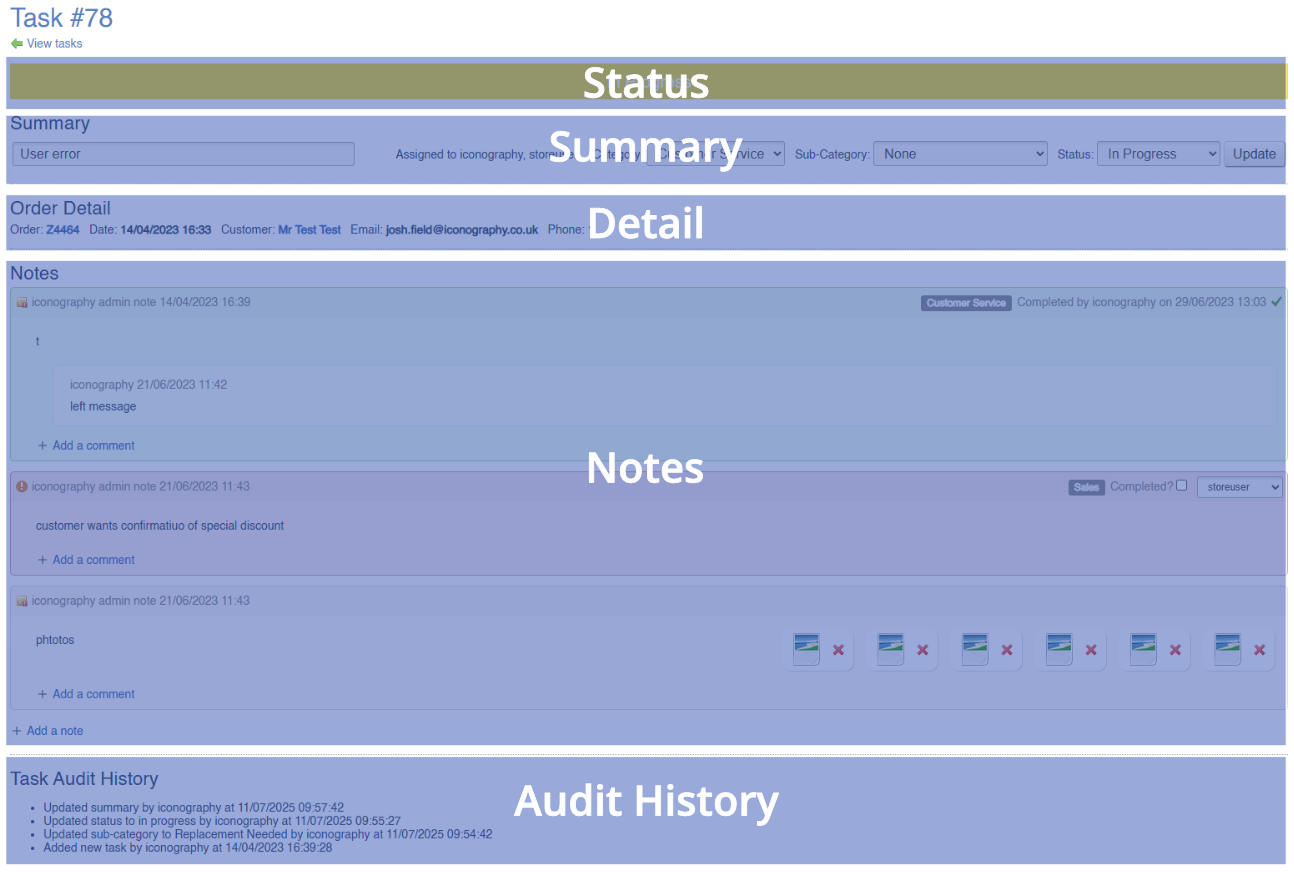Open the Status dropdown showing In Progress
The image size is (1294, 872).
point(1158,154)
